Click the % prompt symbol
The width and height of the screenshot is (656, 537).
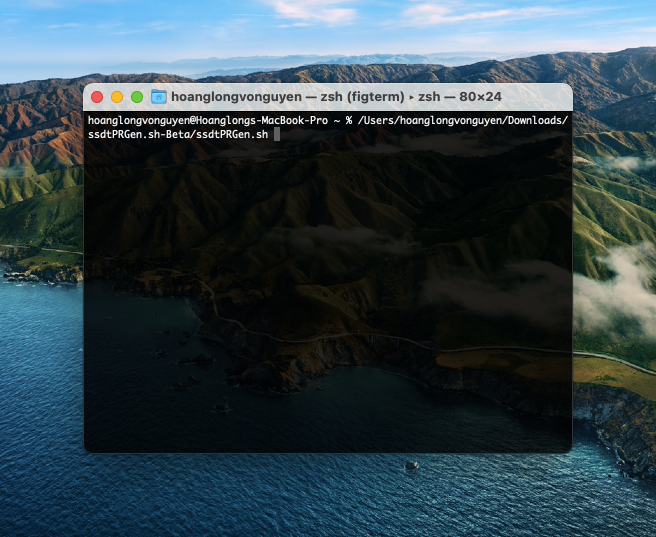pos(348,120)
